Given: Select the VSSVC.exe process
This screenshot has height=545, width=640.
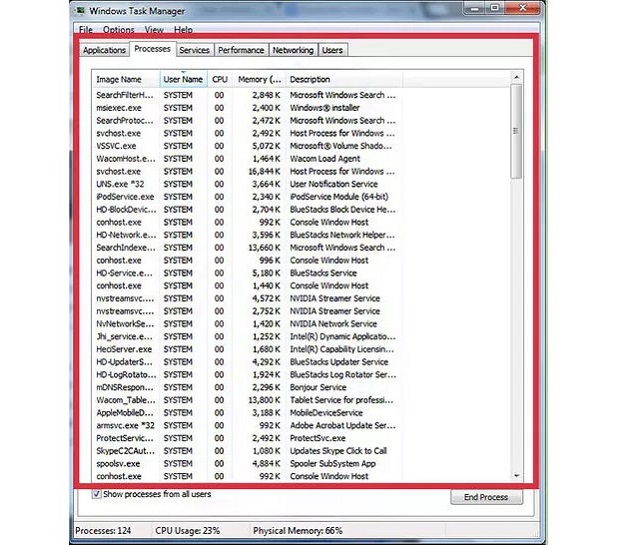Looking at the screenshot, I should pyautogui.click(x=247, y=146).
